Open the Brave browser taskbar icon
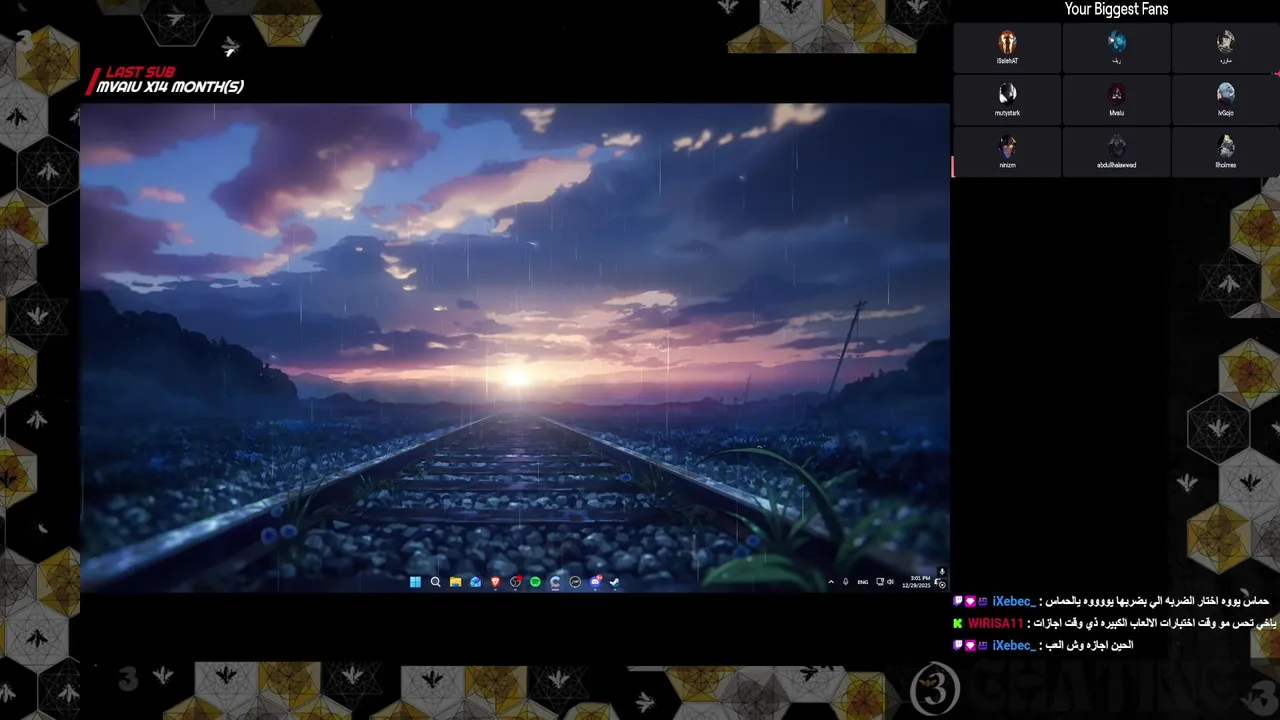This screenshot has width=1280, height=720. [x=495, y=582]
